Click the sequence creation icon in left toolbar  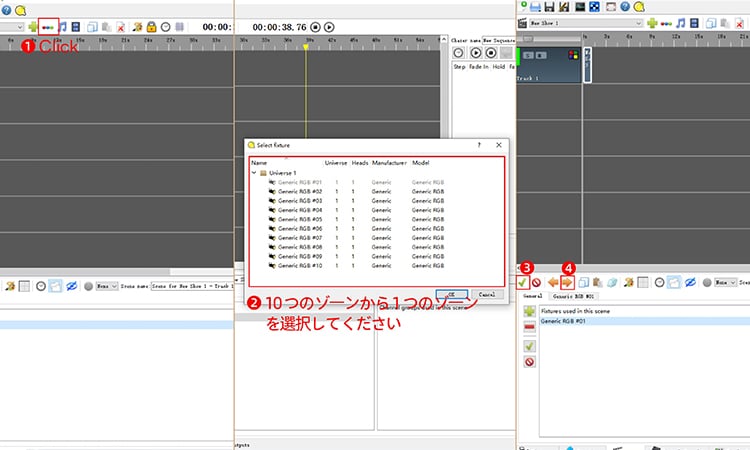[48, 27]
